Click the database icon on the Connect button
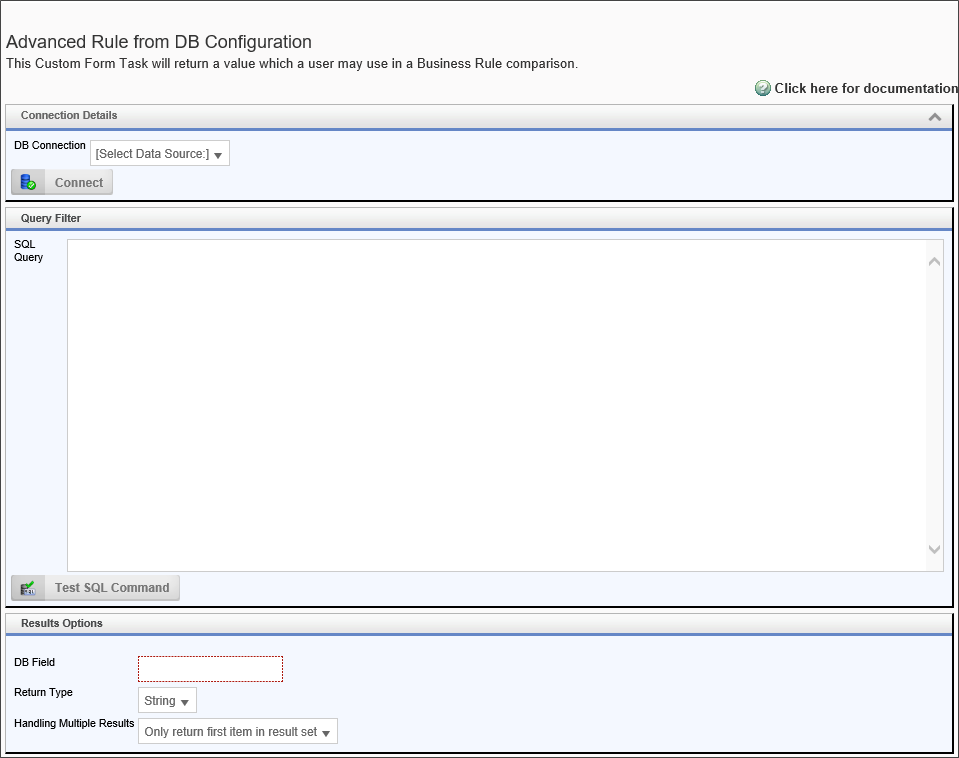Viewport: 959px width, 758px height. (28, 182)
